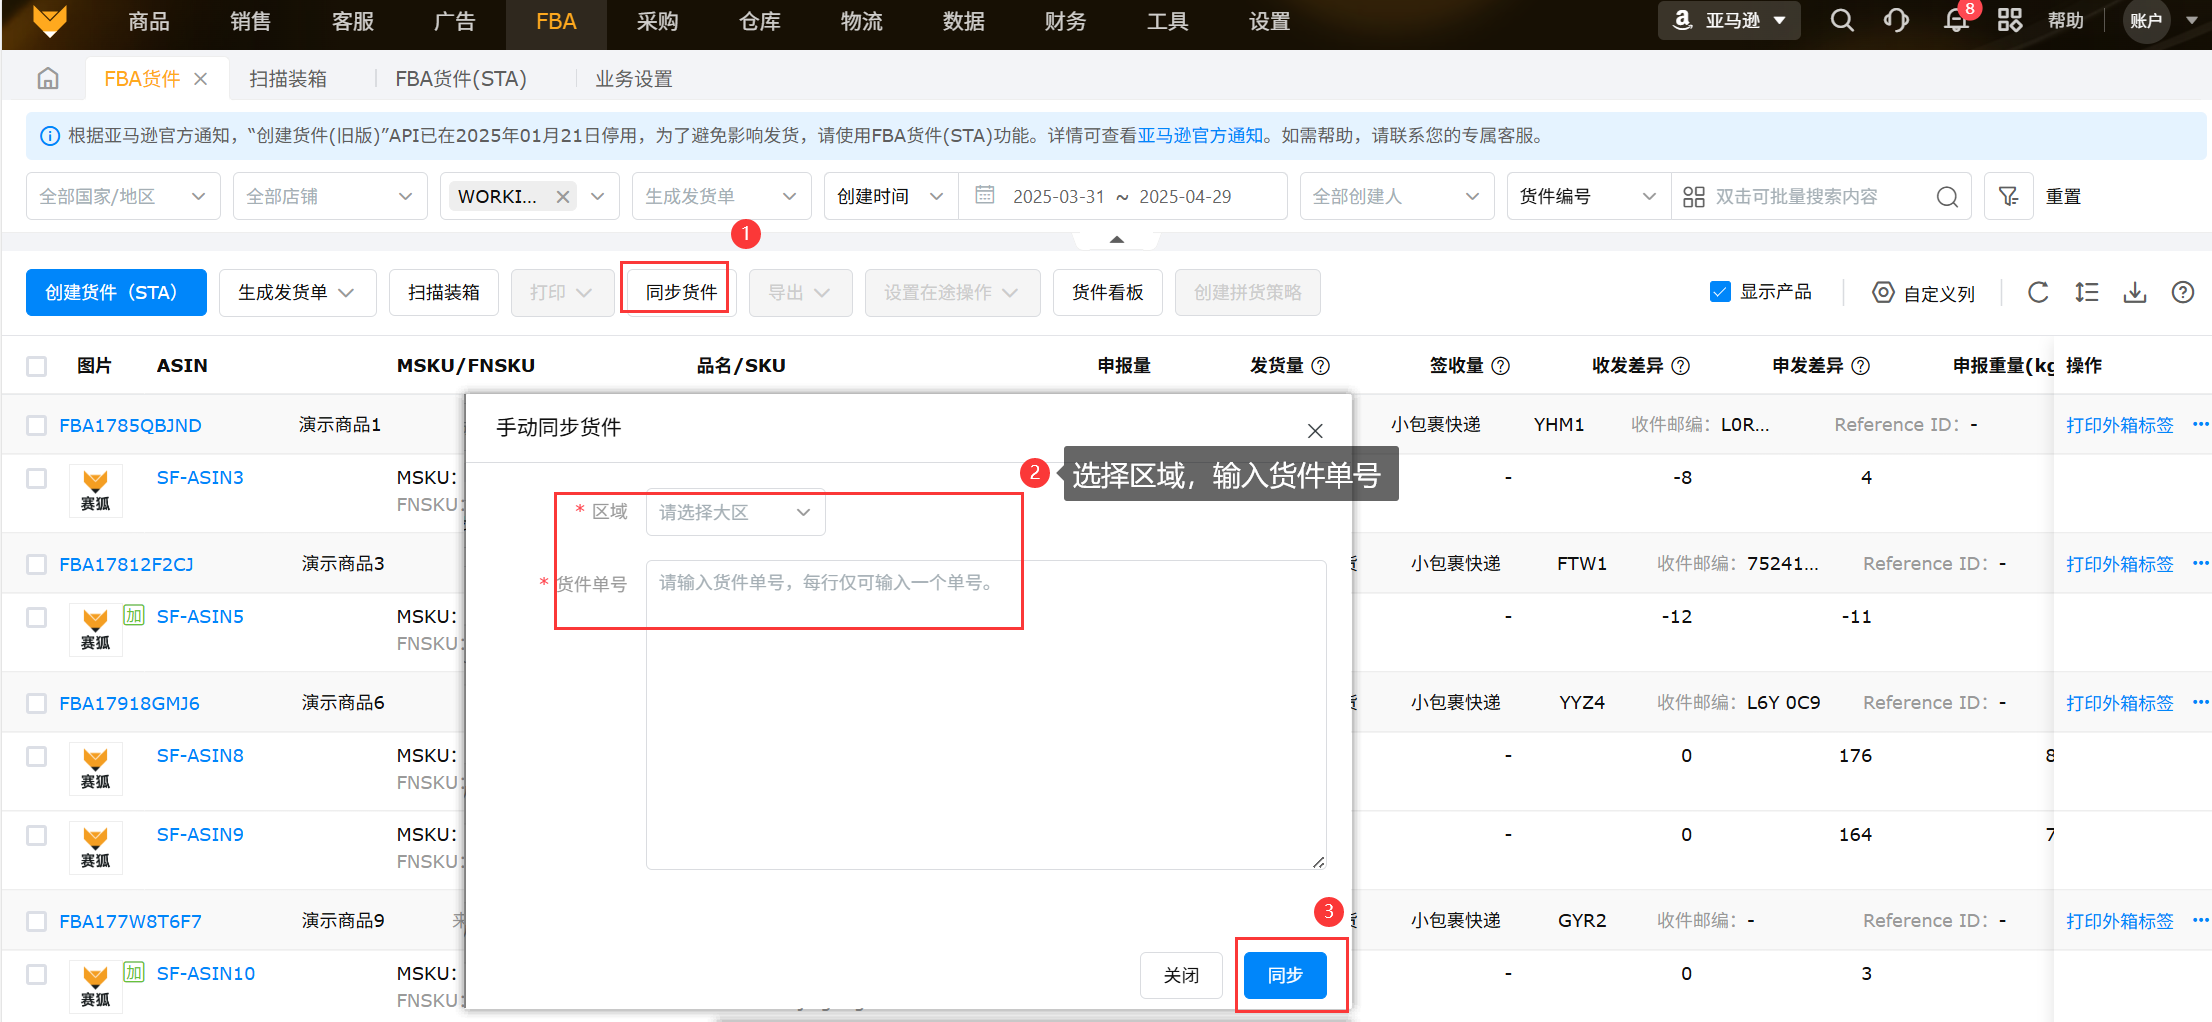The image size is (2212, 1022).
Task: Click the row height adjustment icon
Action: point(2086,292)
